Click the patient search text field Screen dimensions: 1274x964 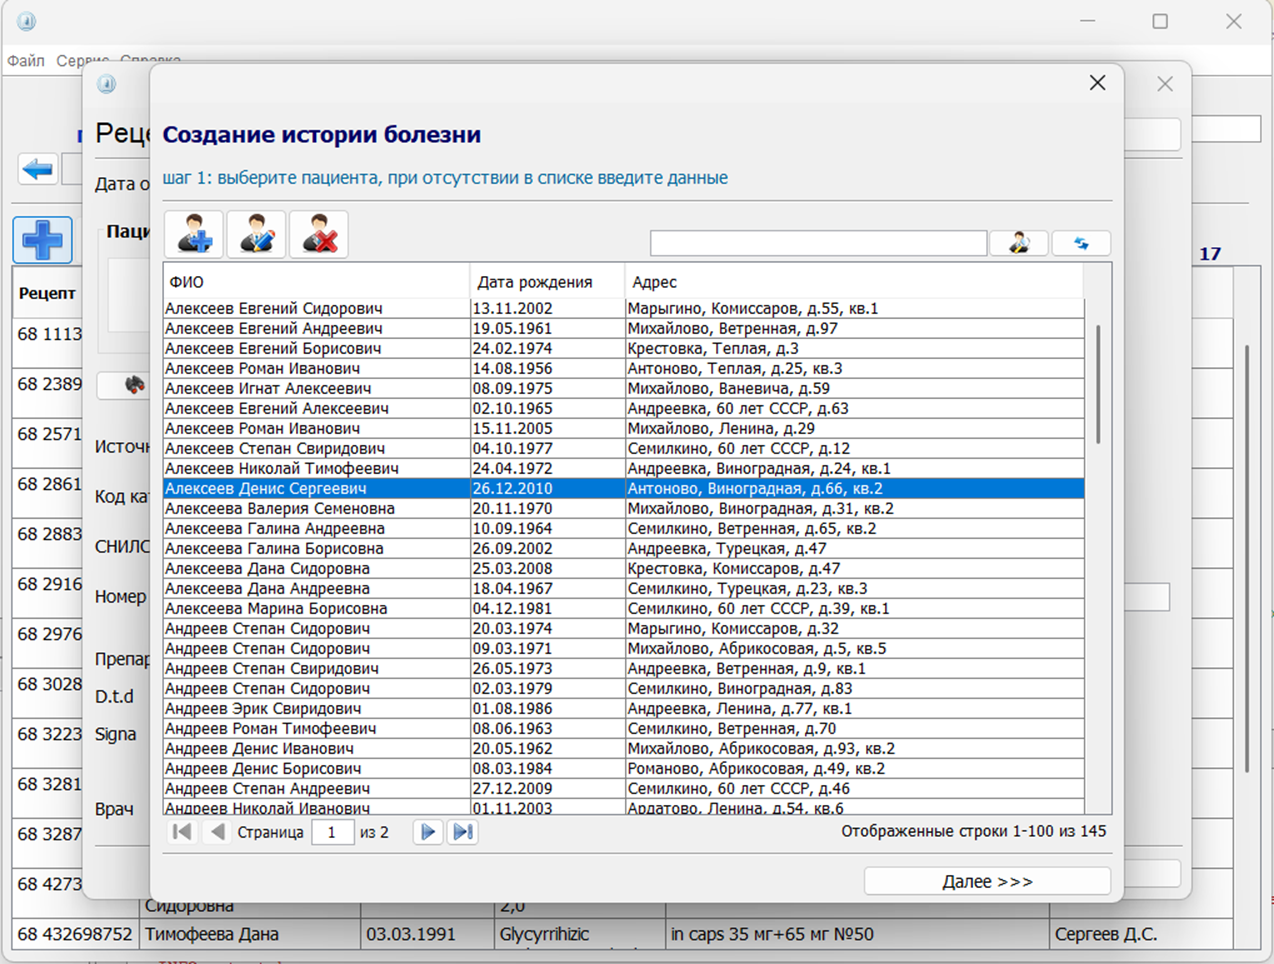coord(818,243)
